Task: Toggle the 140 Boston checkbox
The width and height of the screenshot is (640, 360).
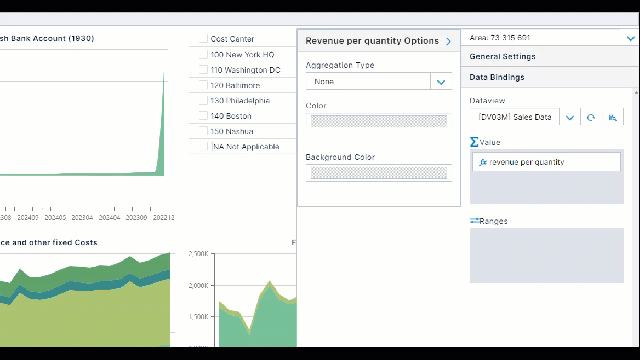Action: 203,116
